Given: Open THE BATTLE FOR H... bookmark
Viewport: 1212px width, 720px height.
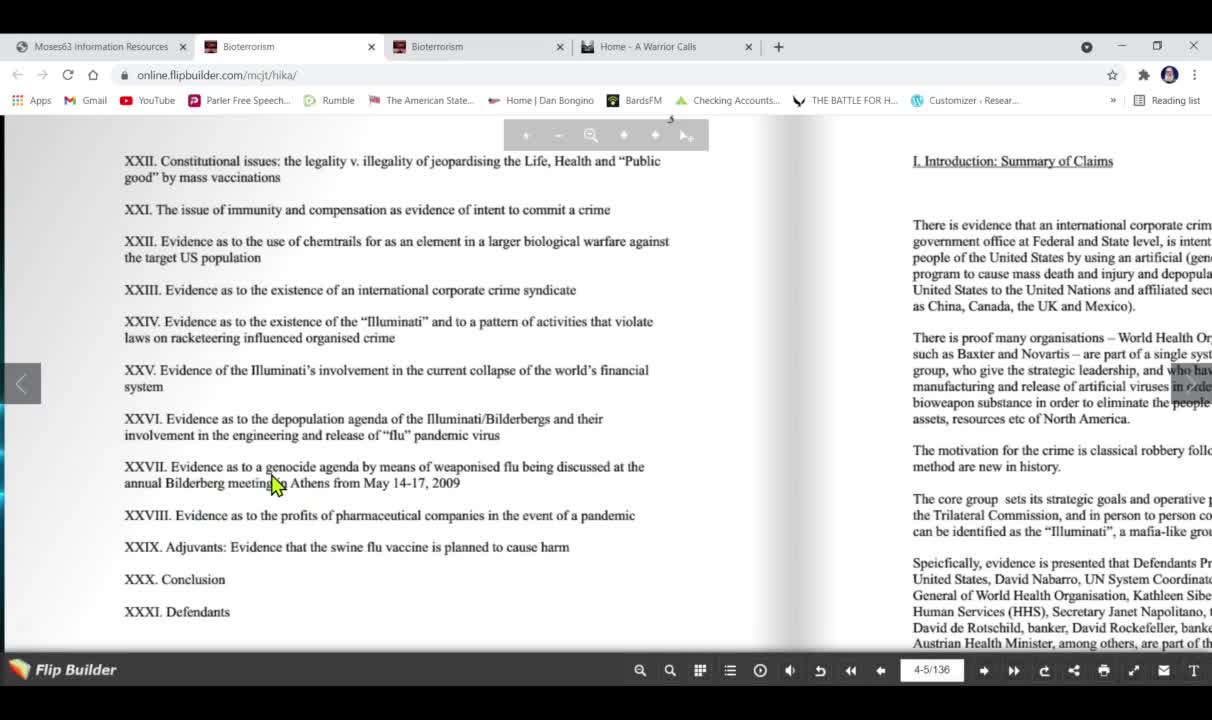Looking at the screenshot, I should click(845, 100).
